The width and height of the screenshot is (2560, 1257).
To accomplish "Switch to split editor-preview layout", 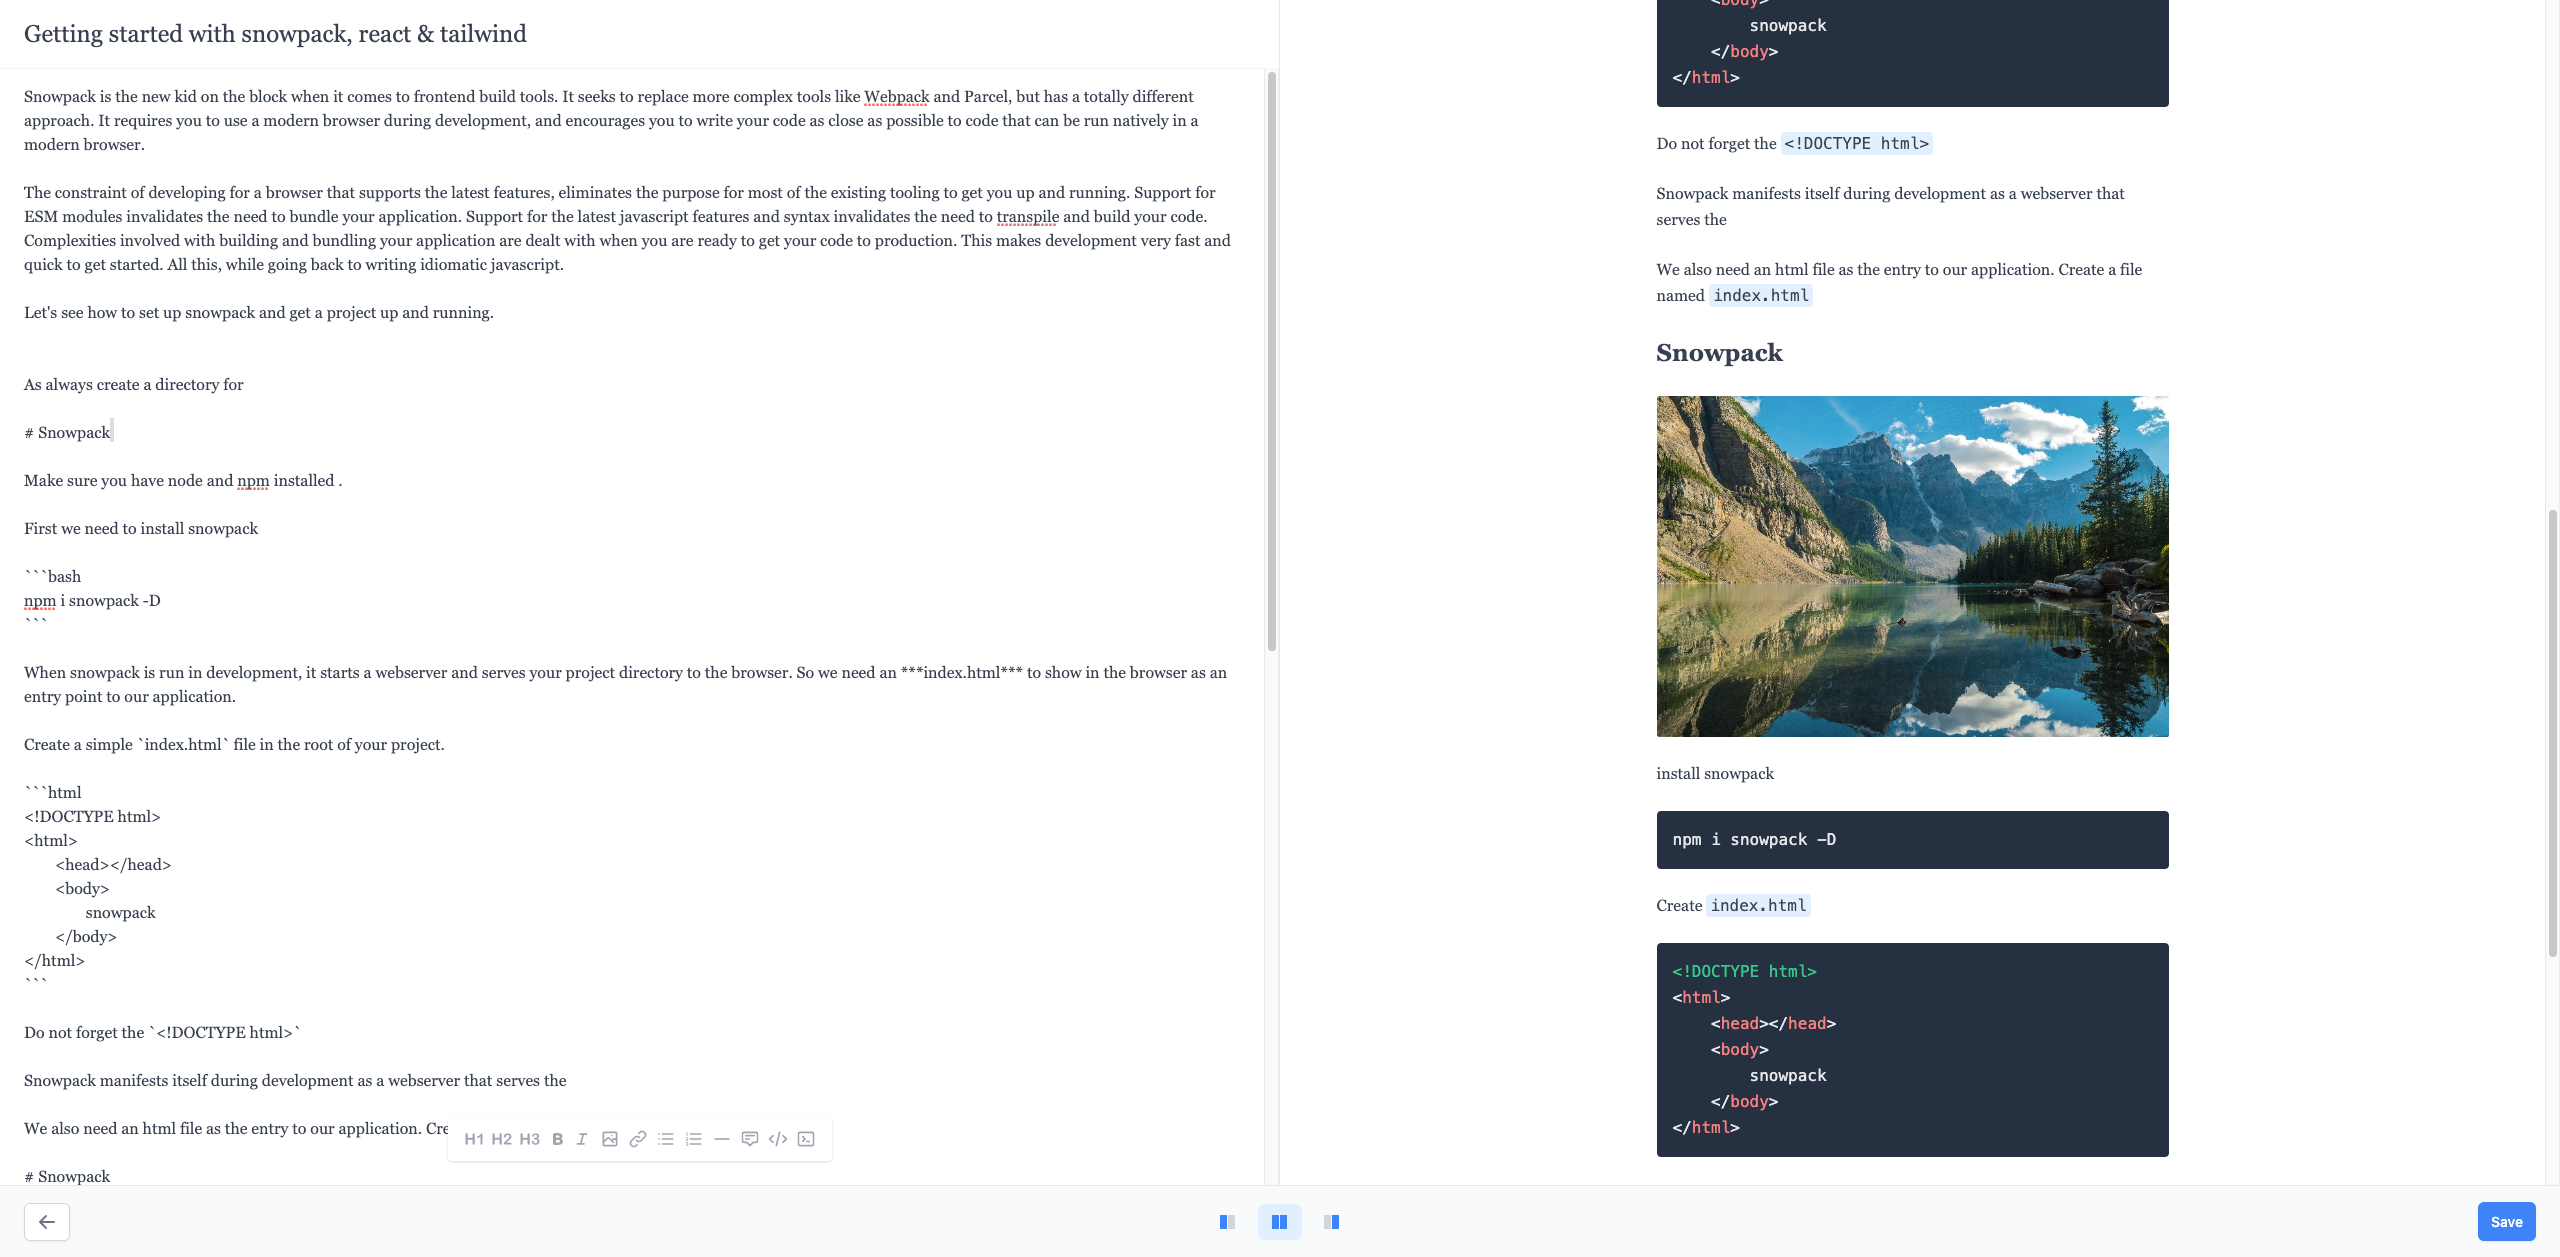I will point(1279,1222).
